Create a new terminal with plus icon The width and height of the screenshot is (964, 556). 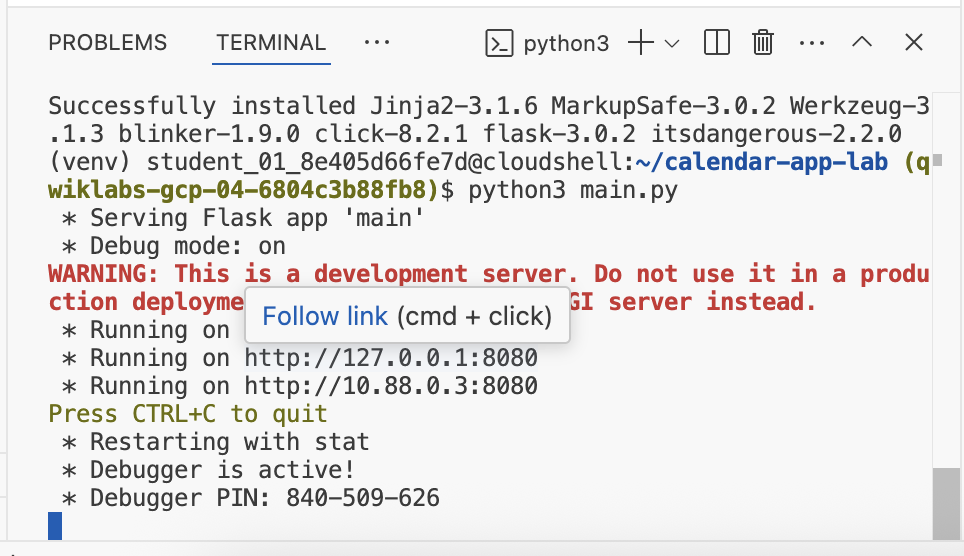640,43
